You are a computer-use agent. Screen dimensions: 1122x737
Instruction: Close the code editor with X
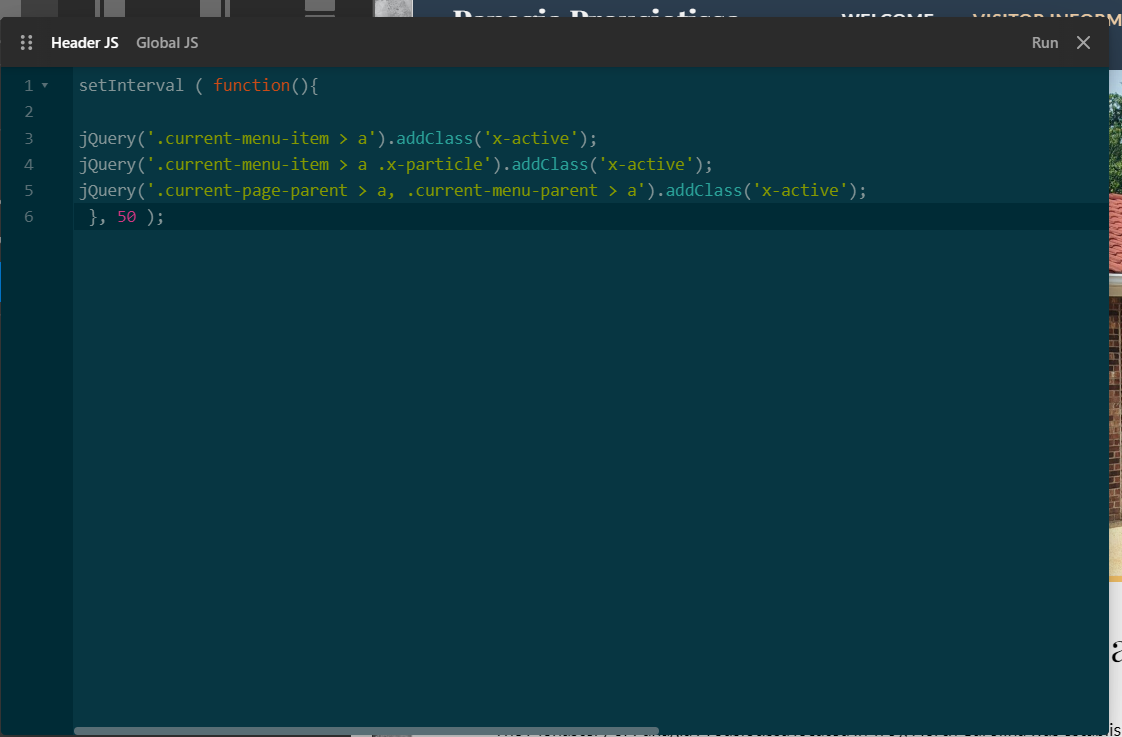pos(1083,42)
